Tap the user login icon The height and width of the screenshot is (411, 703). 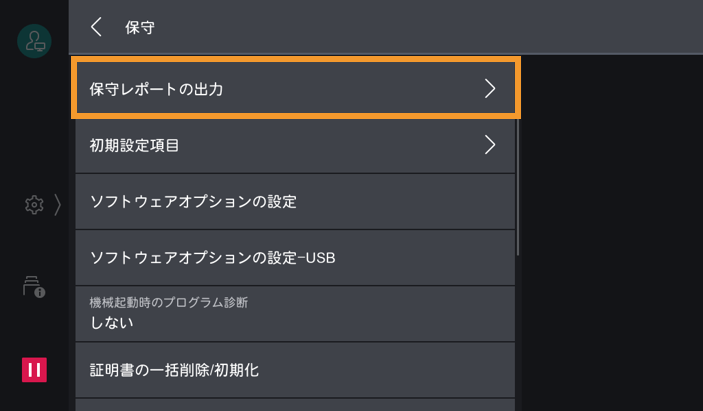click(34, 41)
